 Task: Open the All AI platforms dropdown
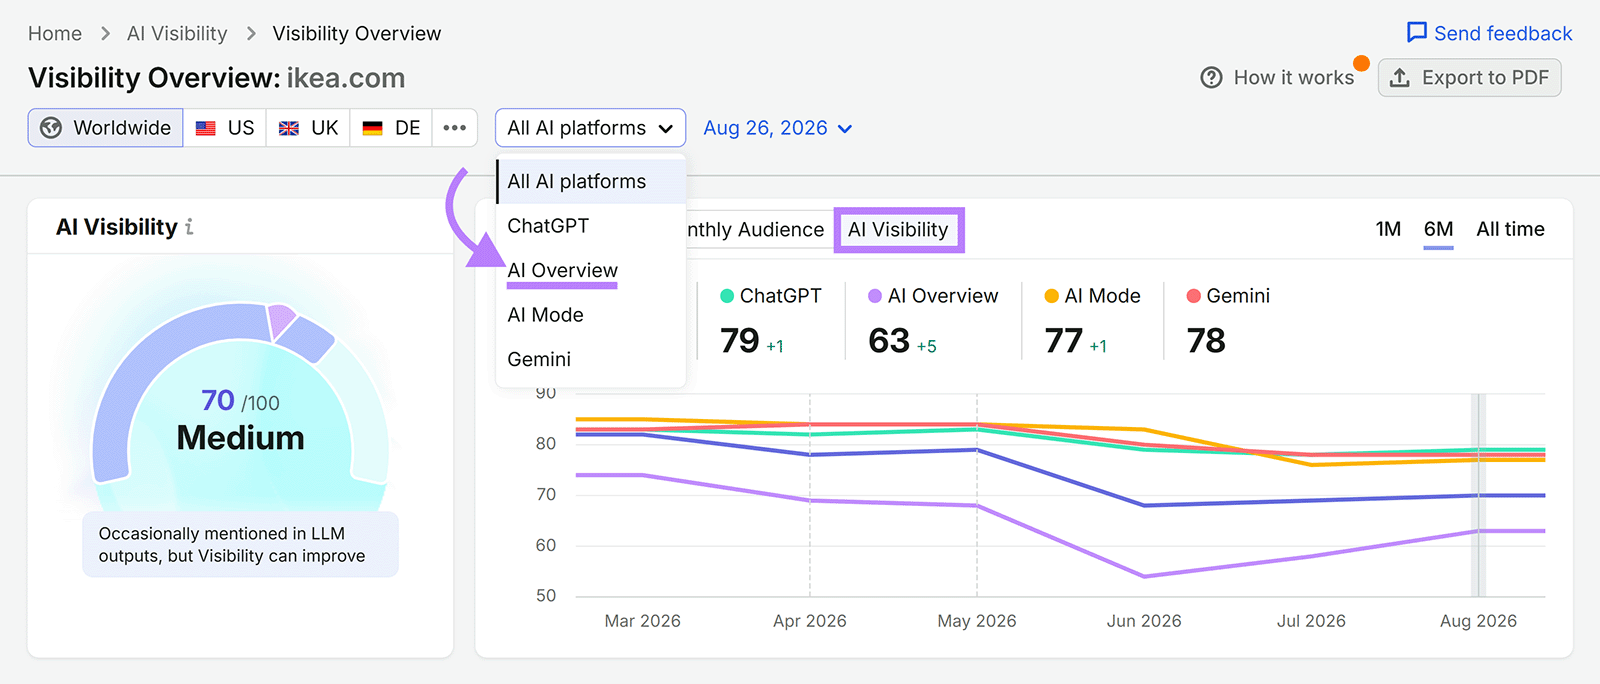(x=590, y=128)
